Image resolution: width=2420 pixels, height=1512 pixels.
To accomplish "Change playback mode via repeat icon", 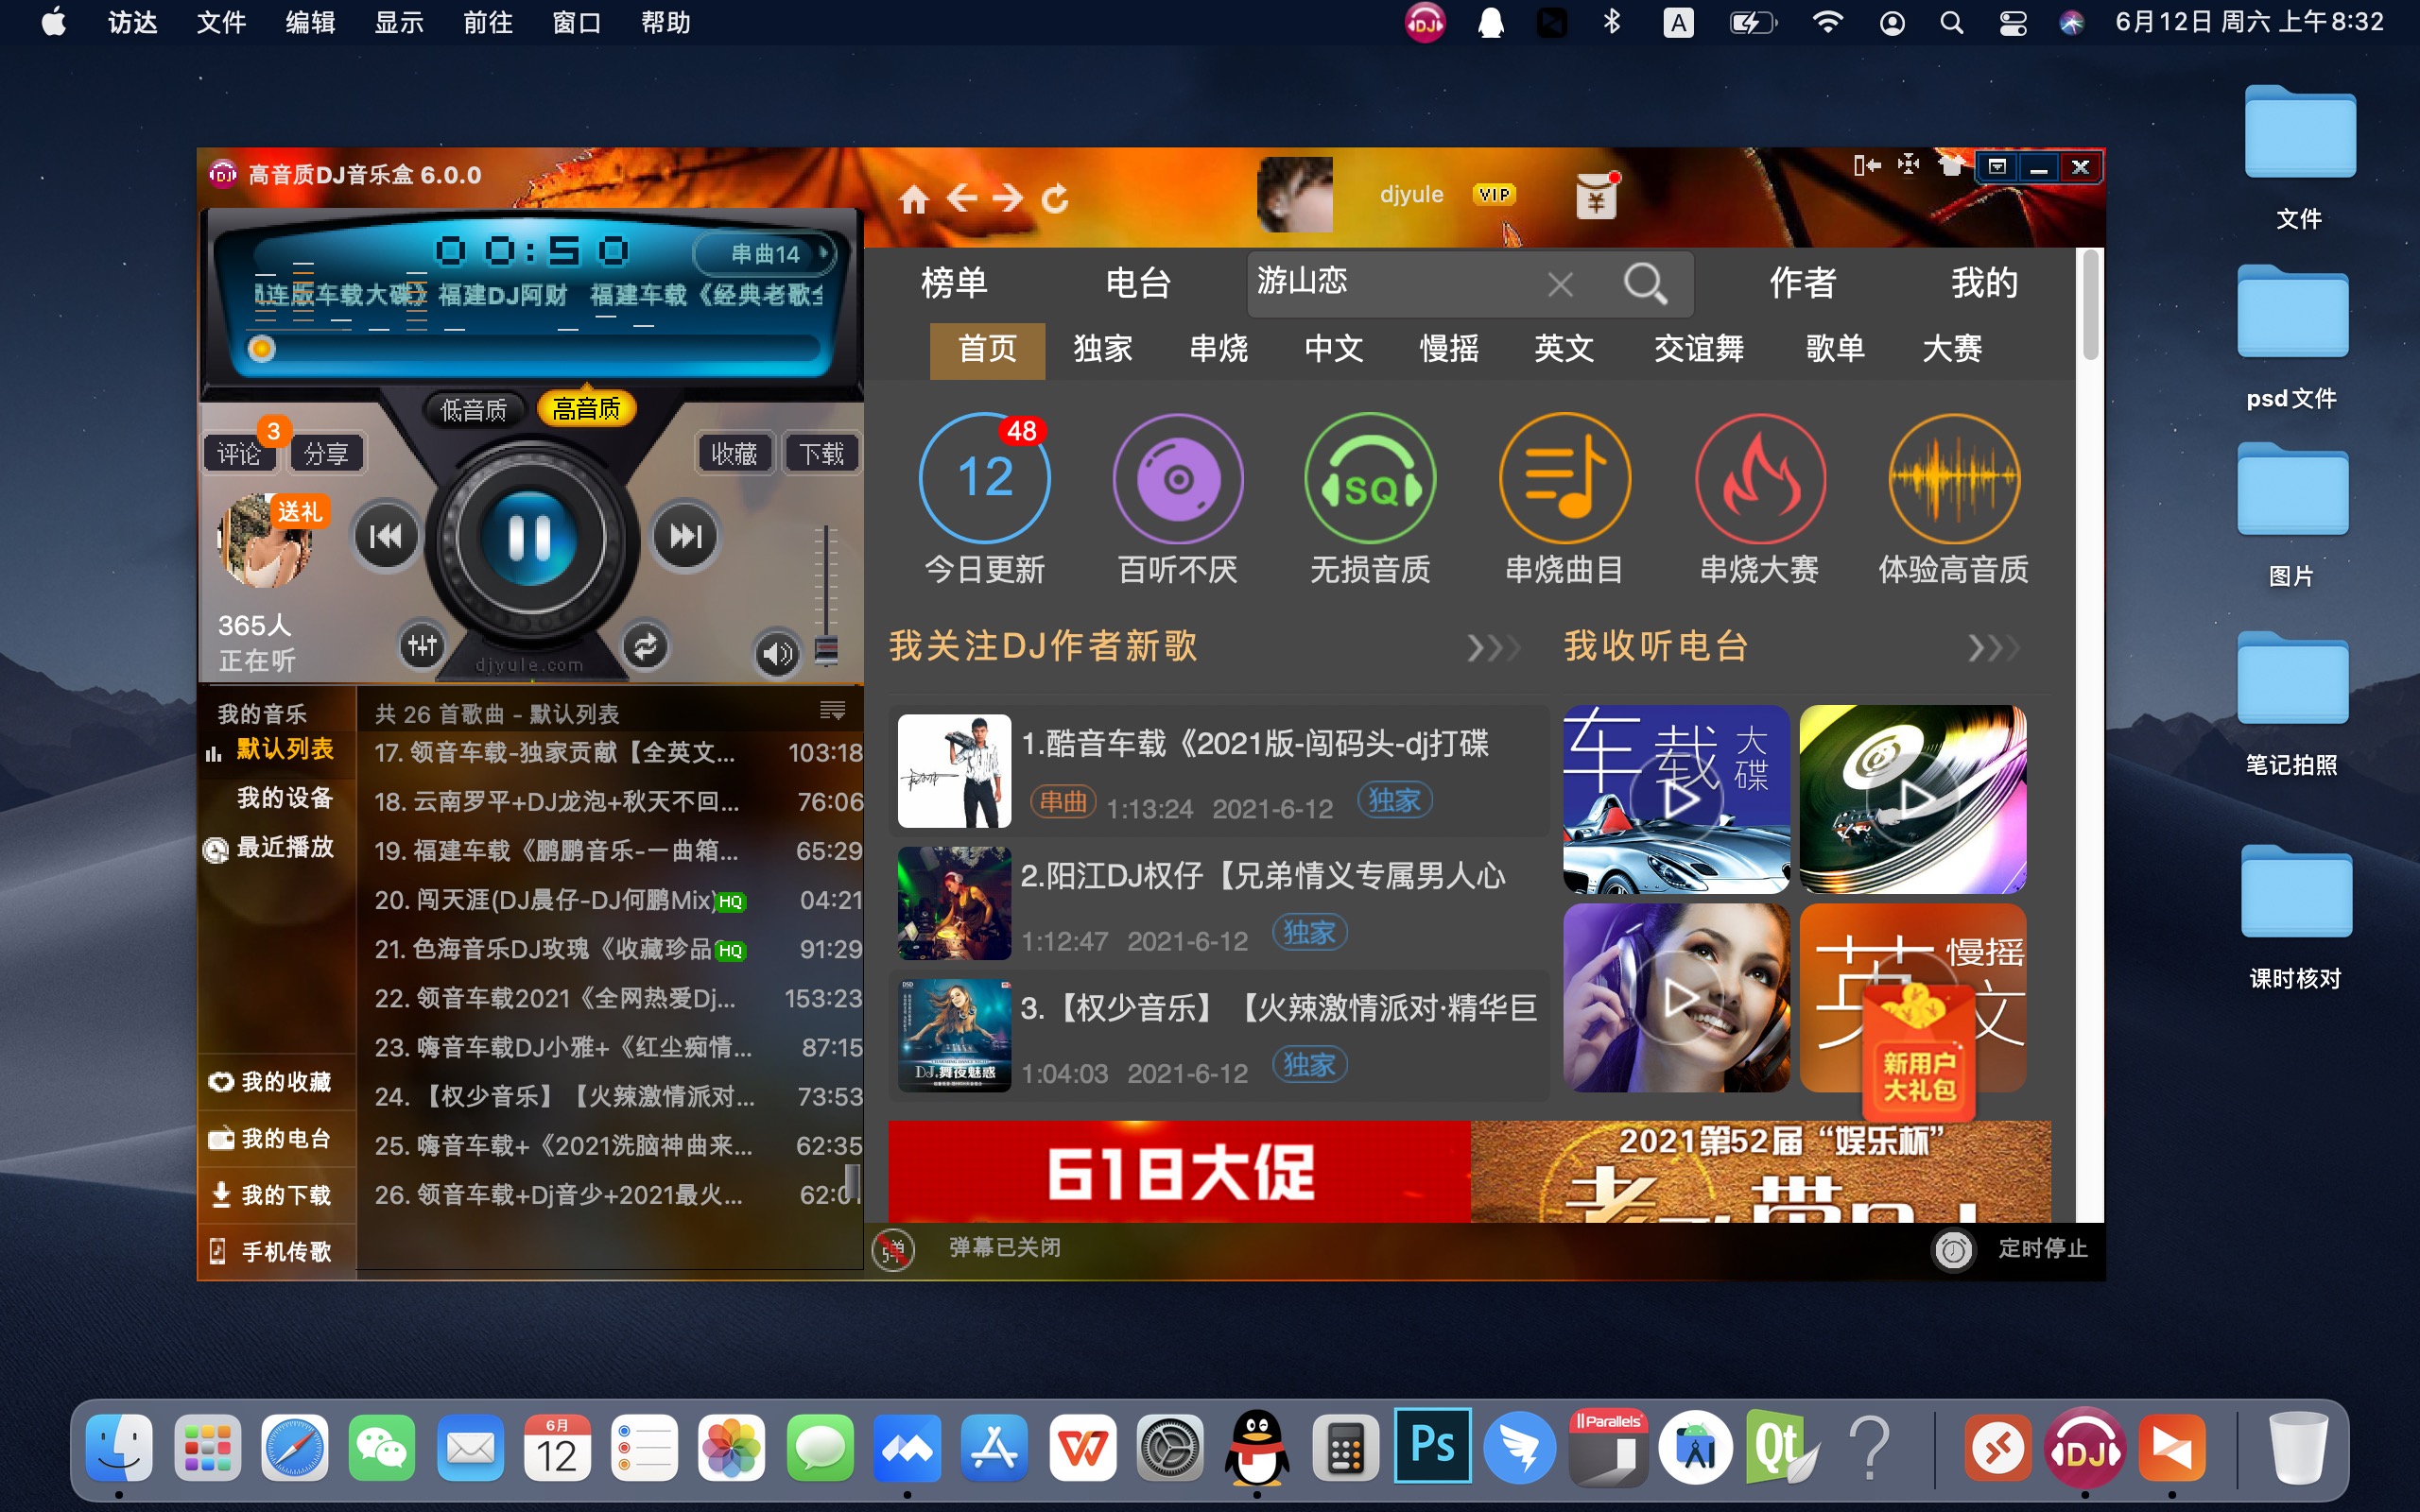I will [645, 646].
